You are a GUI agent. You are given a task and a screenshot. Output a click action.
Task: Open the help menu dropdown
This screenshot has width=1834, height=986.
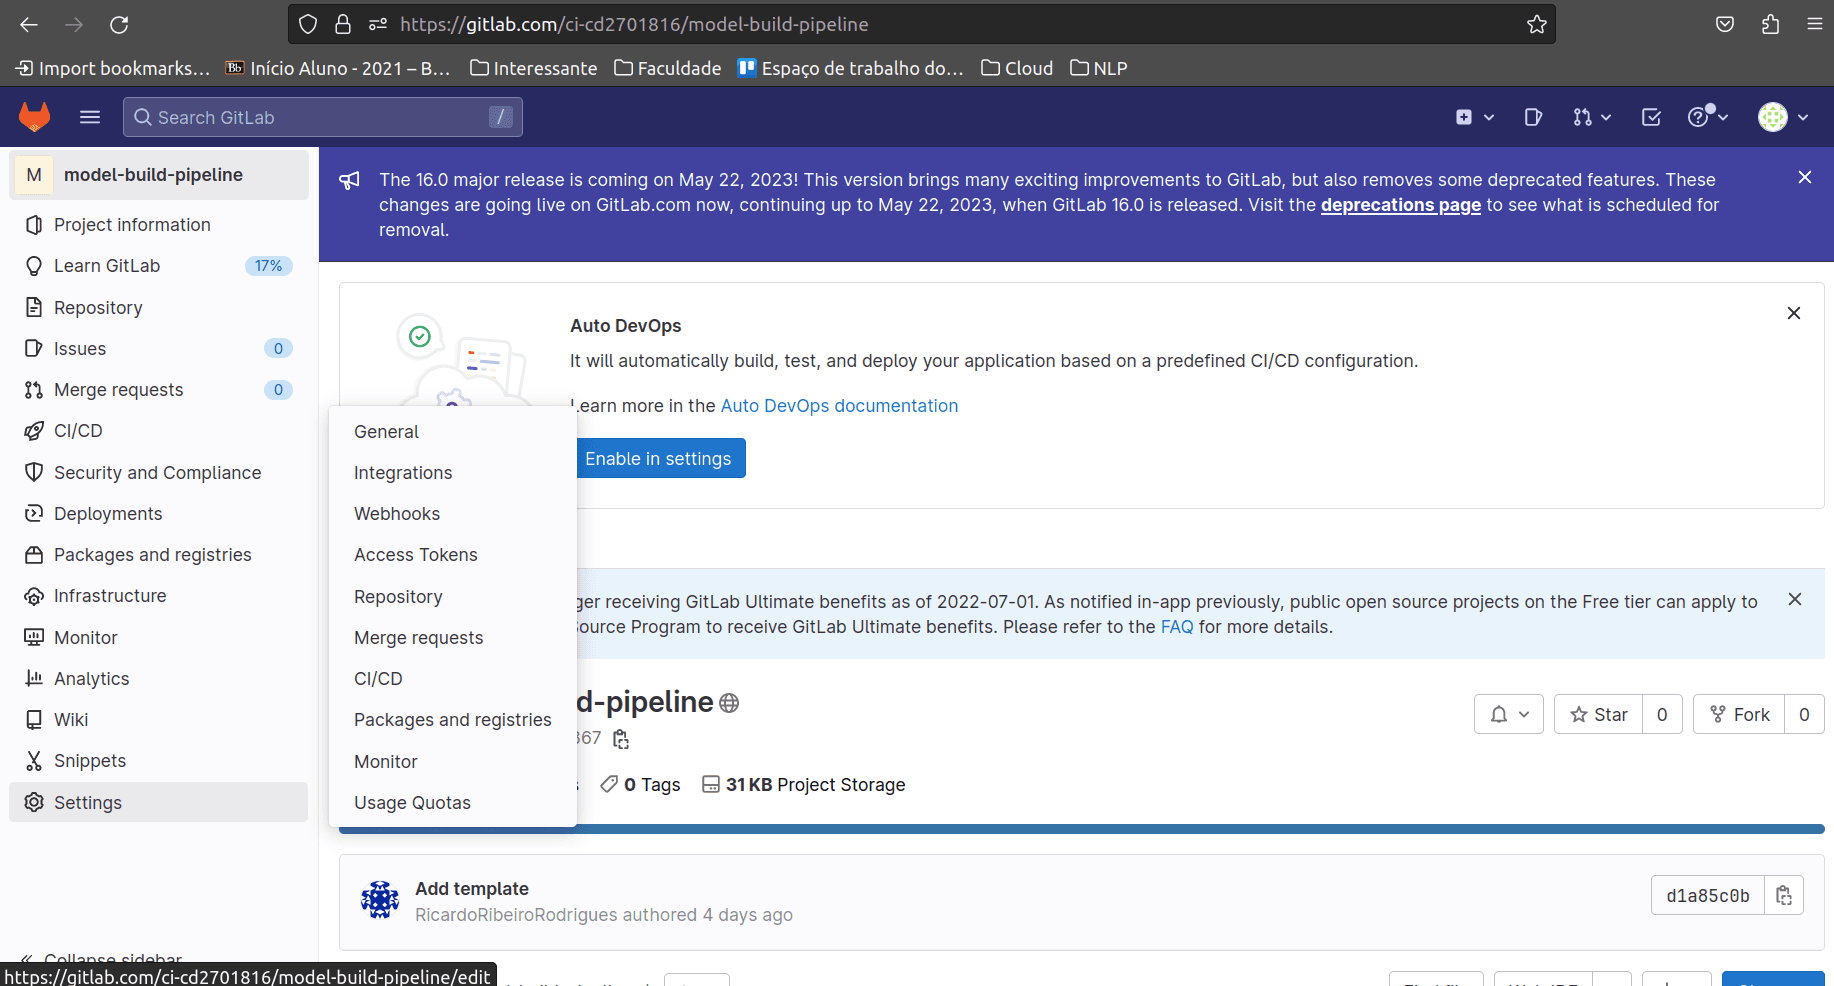pos(1708,117)
